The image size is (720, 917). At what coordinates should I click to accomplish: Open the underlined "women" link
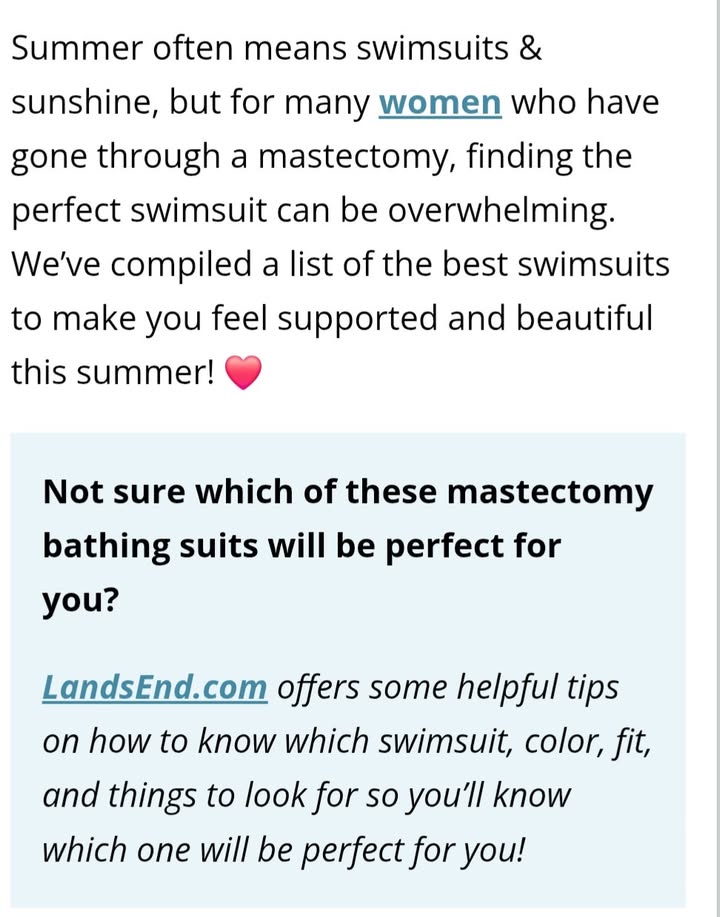click(440, 103)
